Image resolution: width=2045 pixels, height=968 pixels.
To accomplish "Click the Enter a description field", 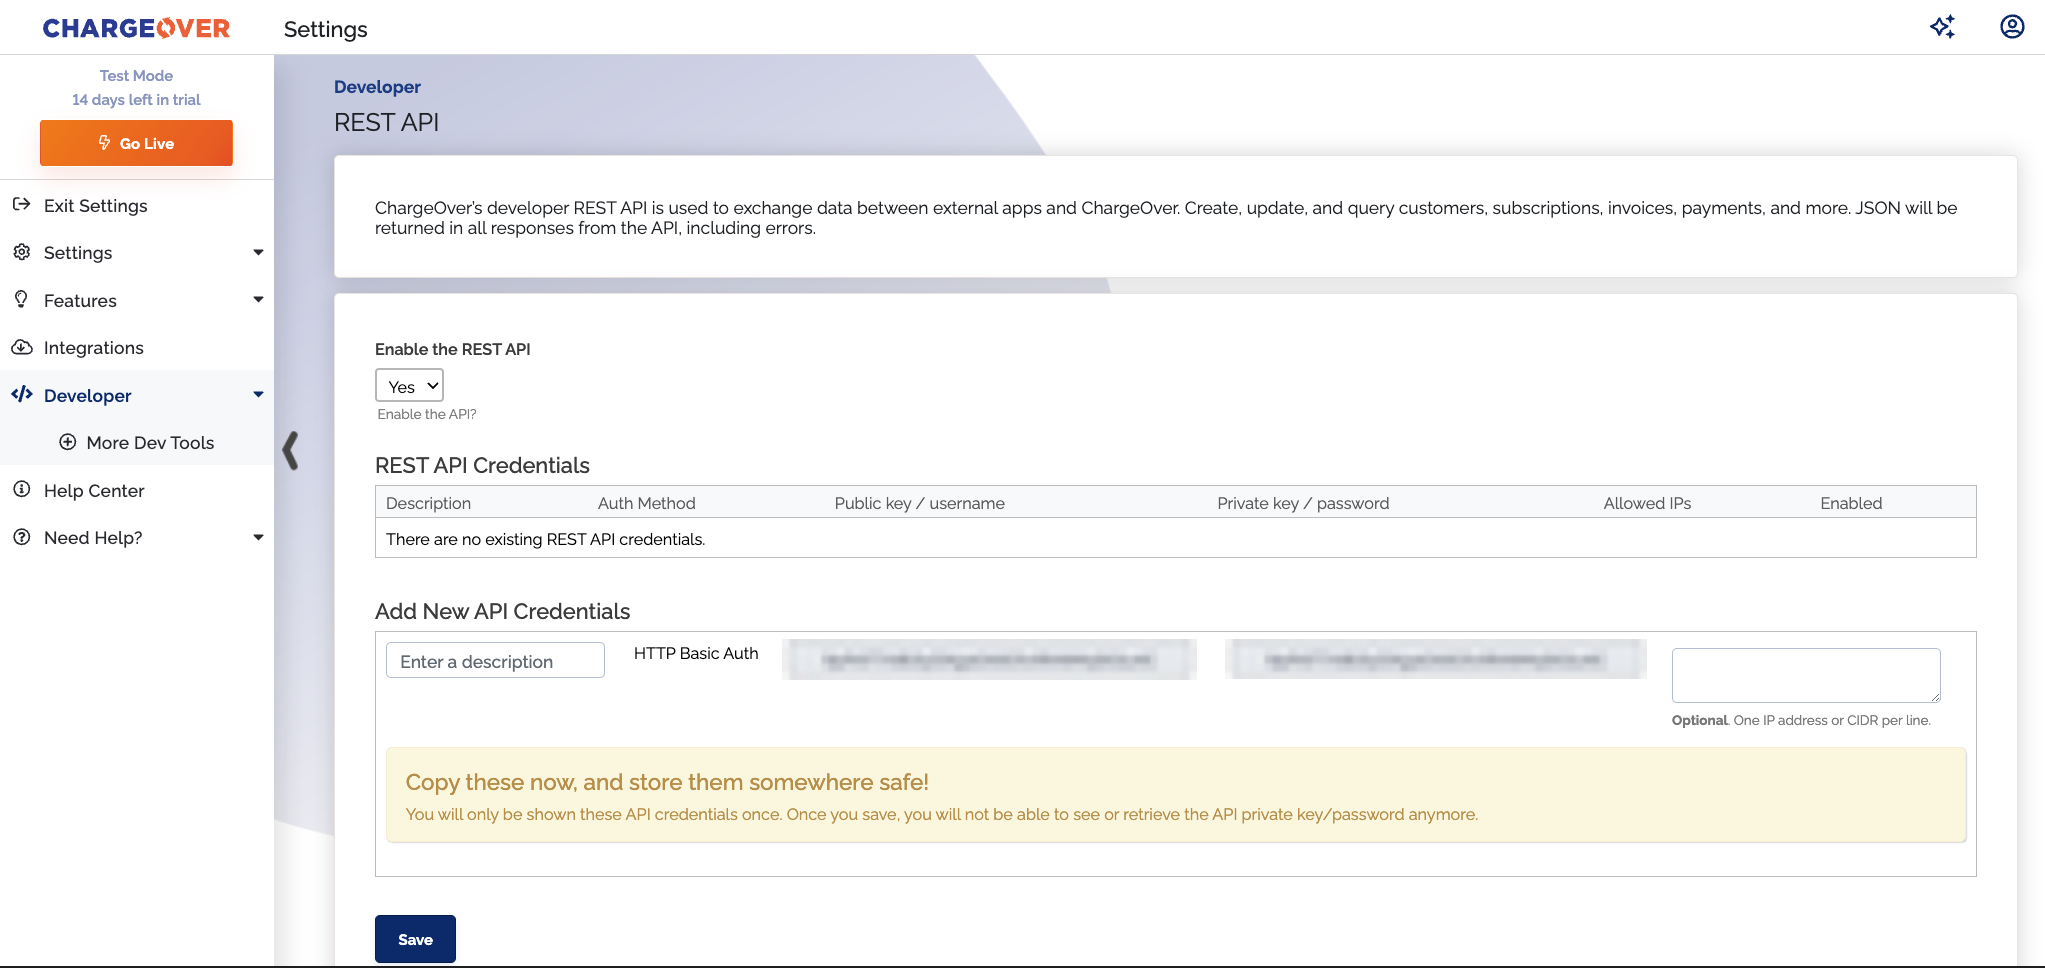I will pos(494,660).
